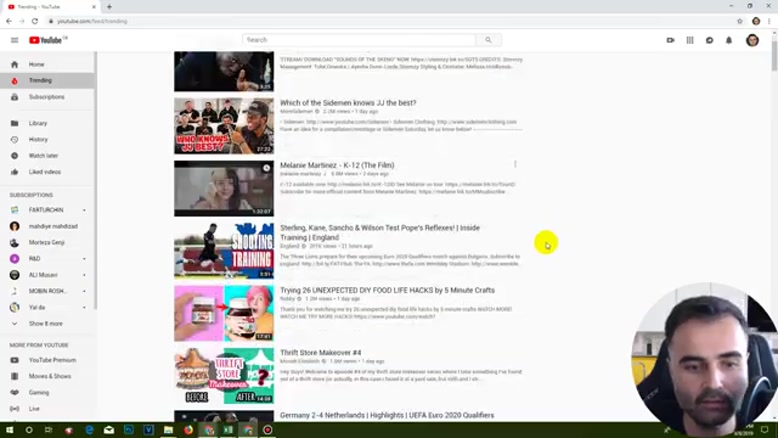The width and height of the screenshot is (778, 438).
Task: Open Melanie Martinez K-12 video thumbnail
Action: [x=224, y=188]
